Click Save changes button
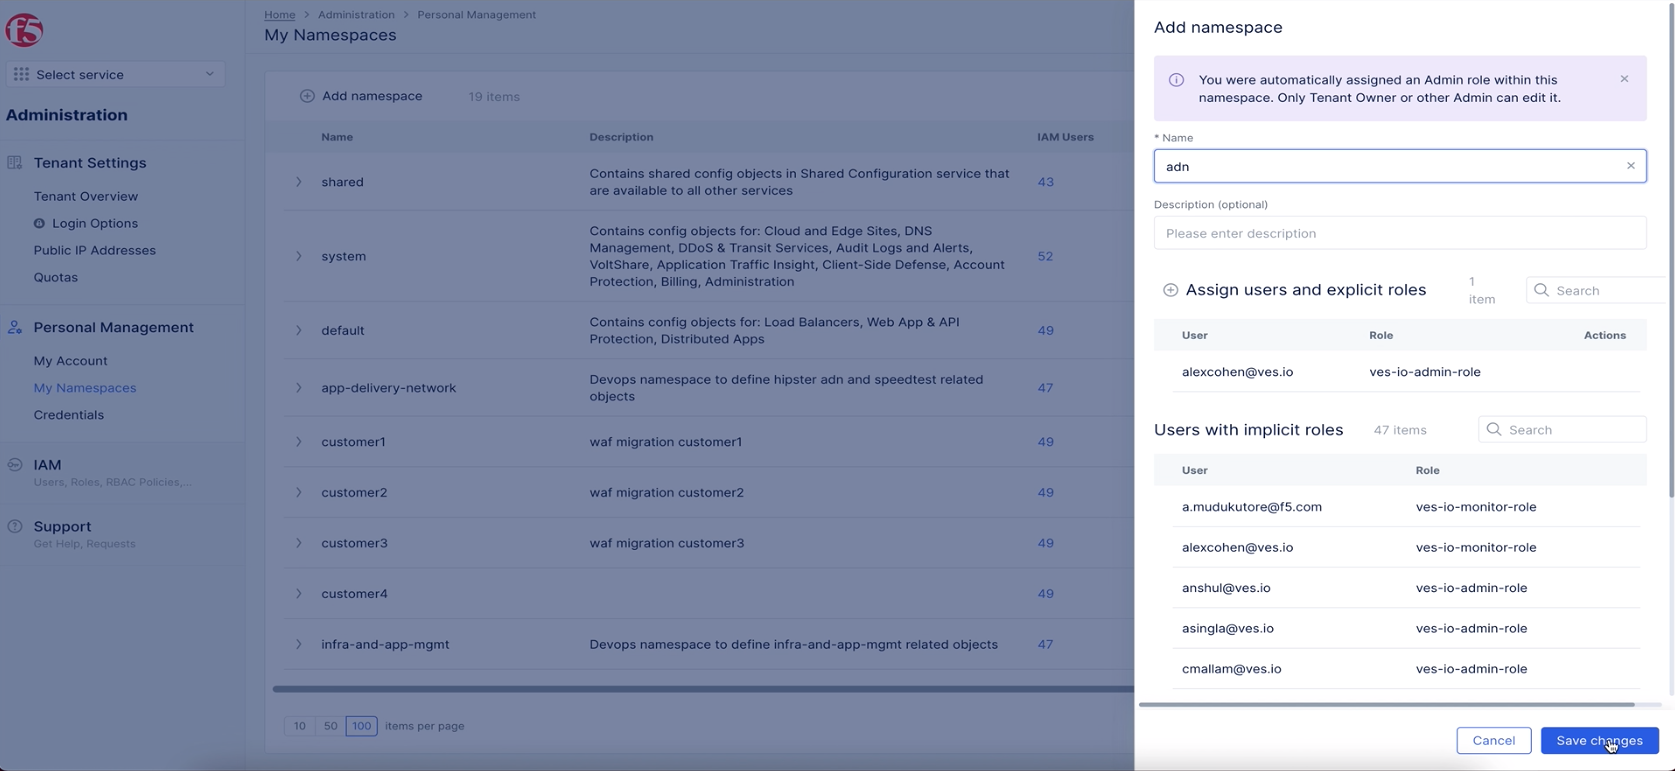 pos(1598,740)
